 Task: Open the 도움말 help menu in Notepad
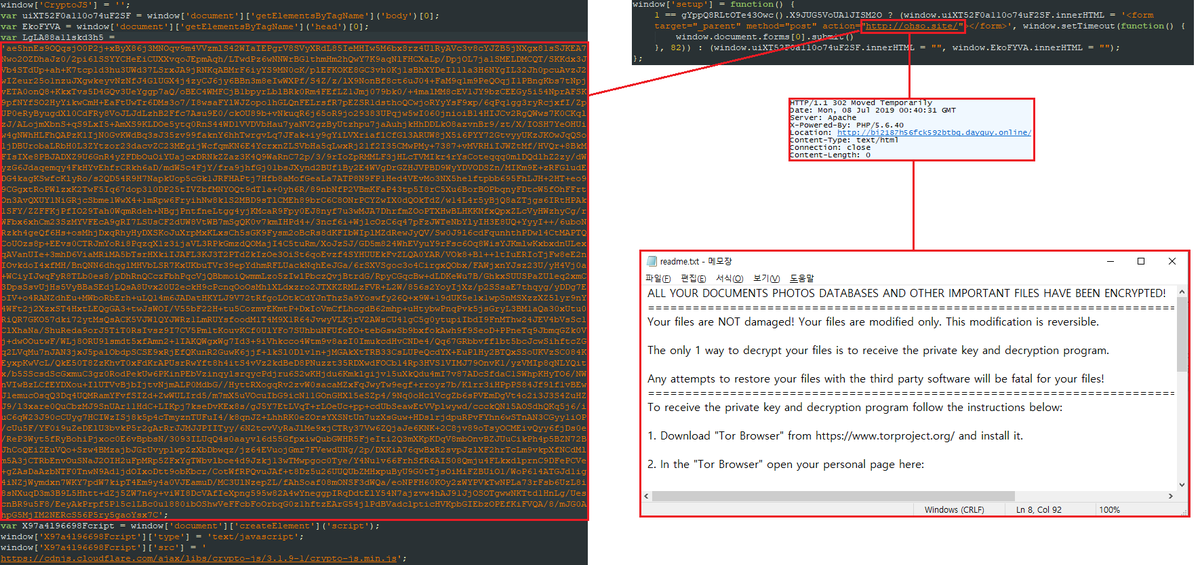click(x=802, y=277)
